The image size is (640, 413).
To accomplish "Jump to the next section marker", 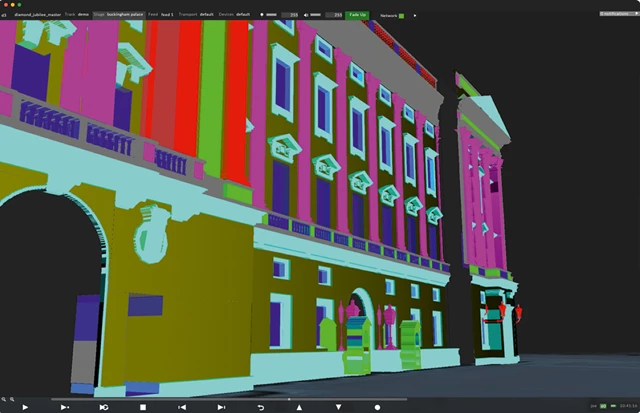I will click(221, 407).
